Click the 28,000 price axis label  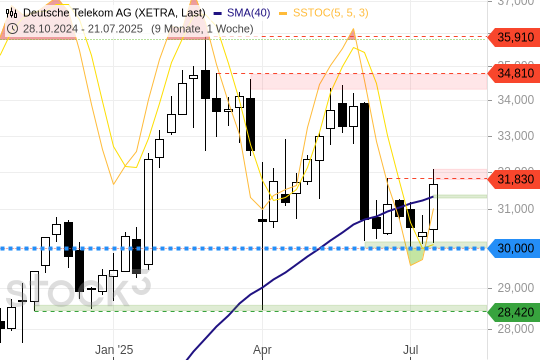point(516,329)
